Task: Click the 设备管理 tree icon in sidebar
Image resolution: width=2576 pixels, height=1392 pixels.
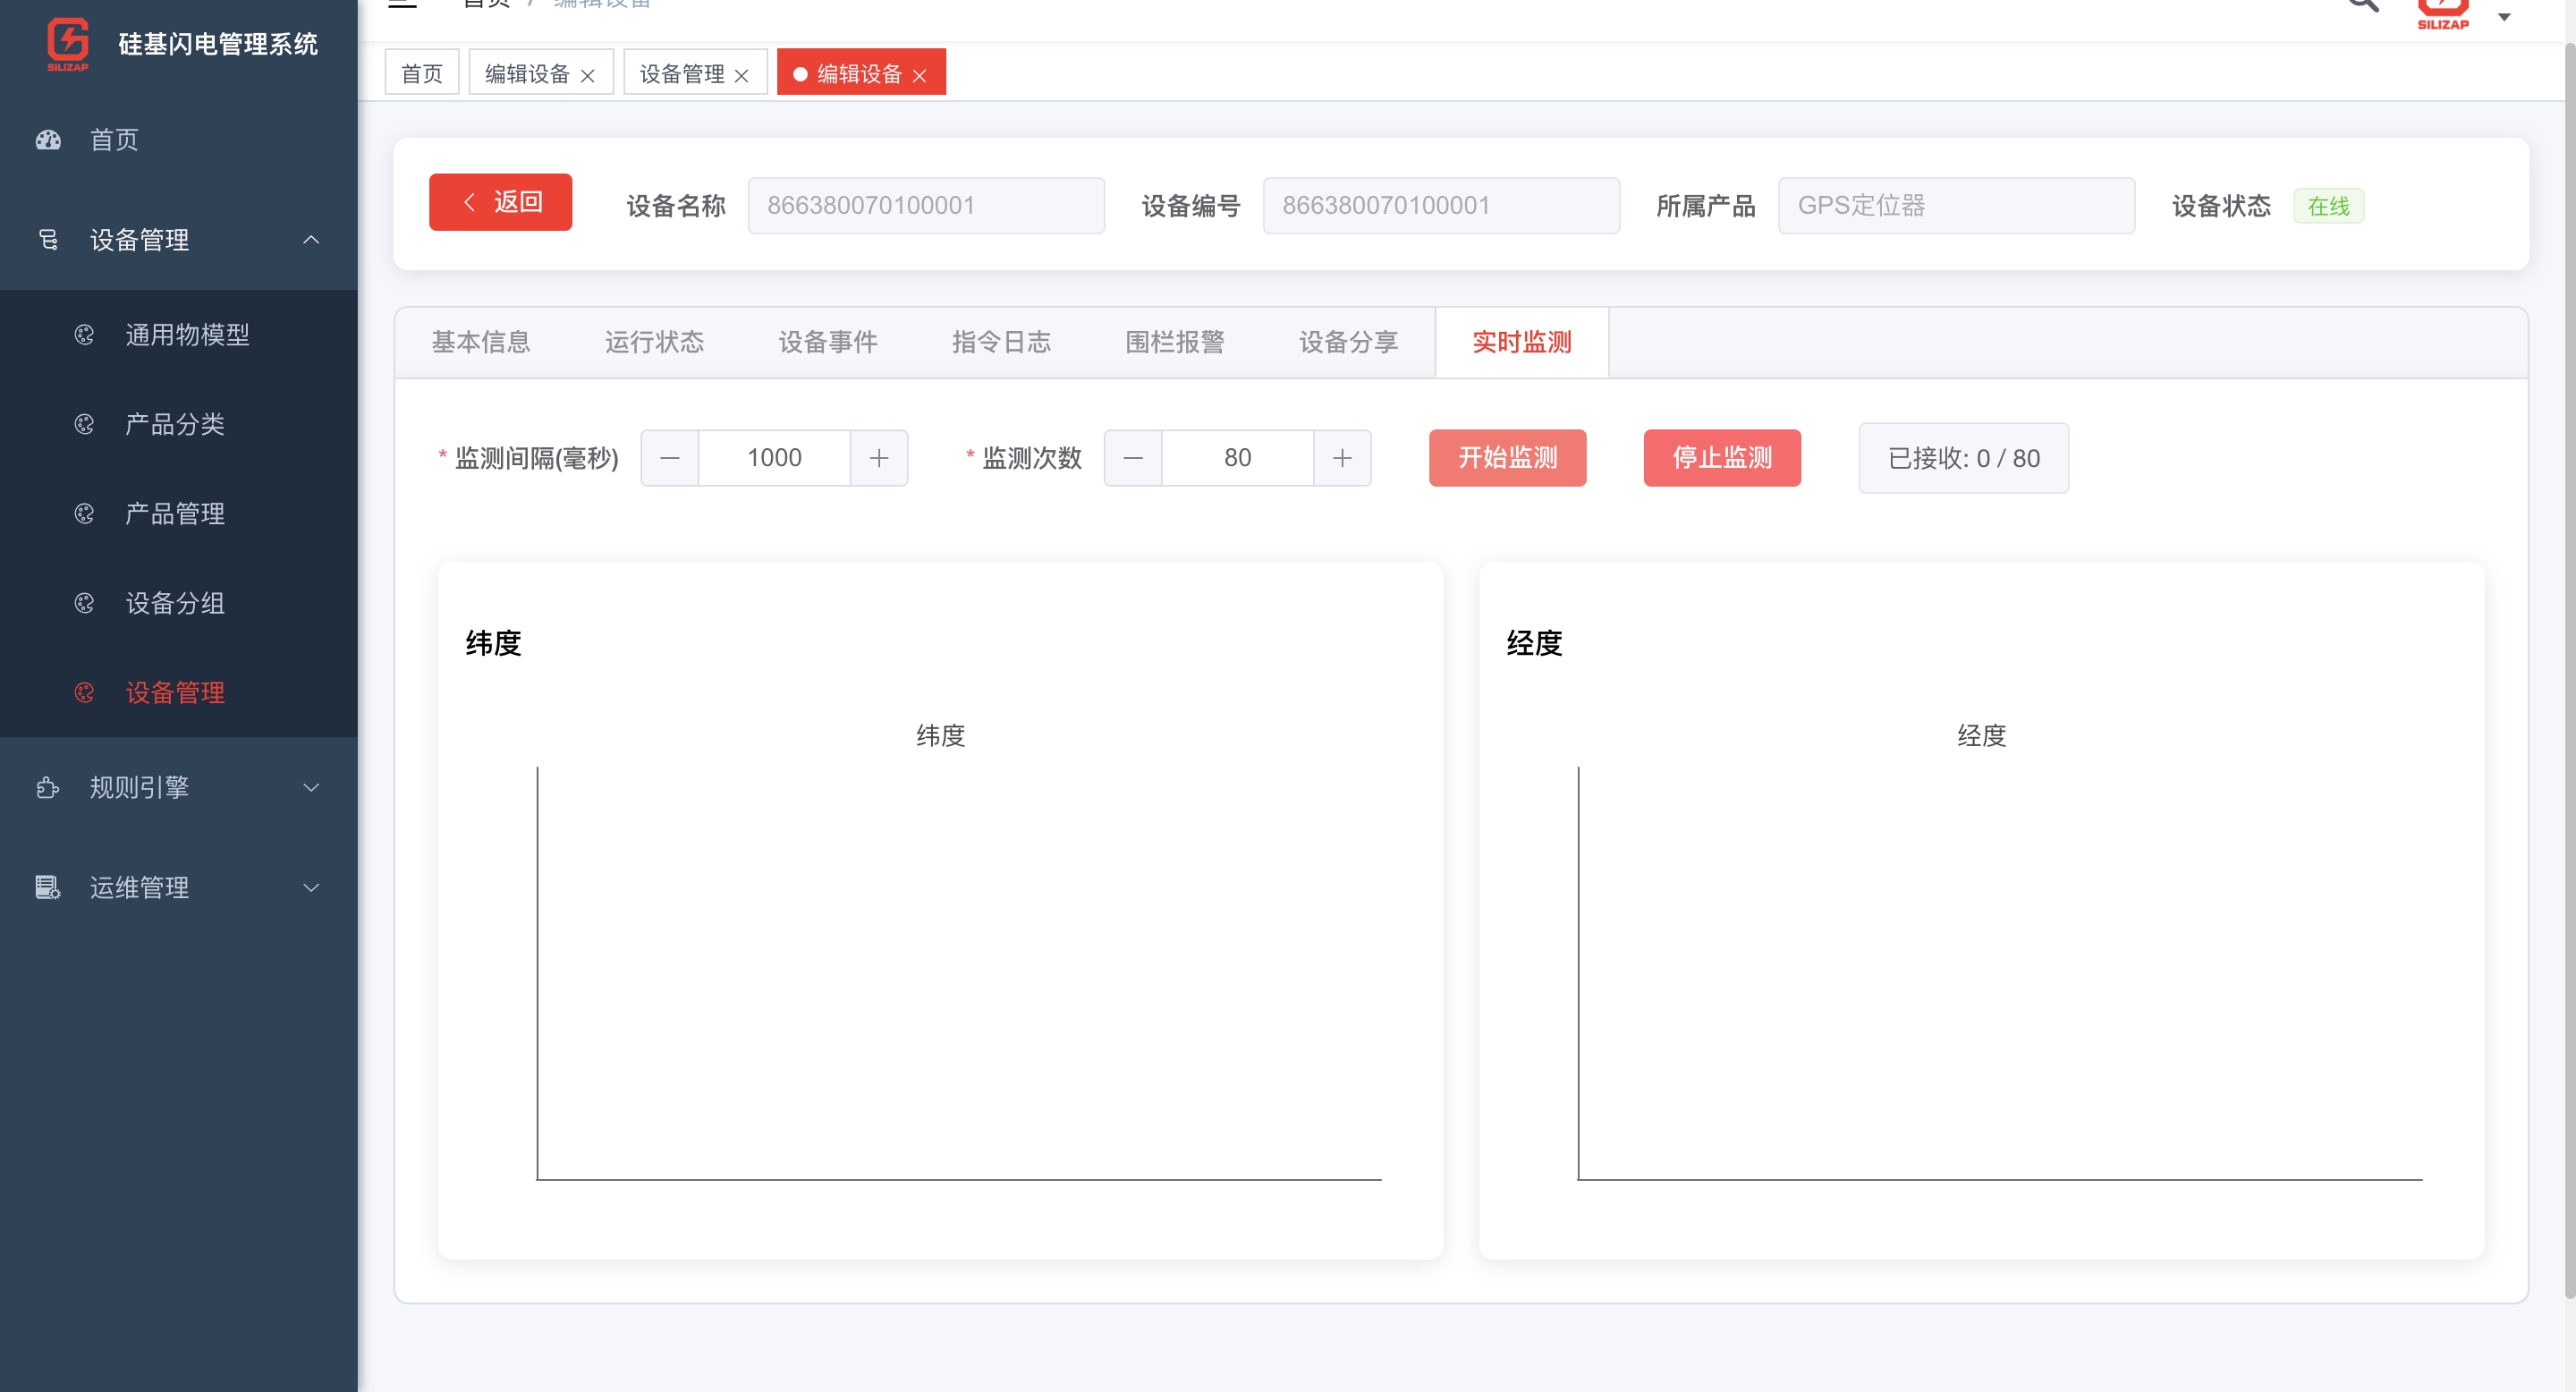Action: click(48, 240)
